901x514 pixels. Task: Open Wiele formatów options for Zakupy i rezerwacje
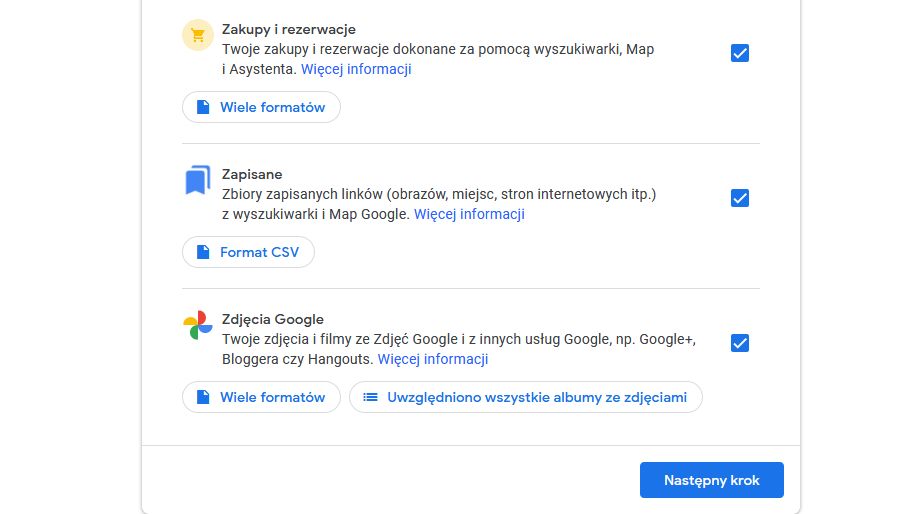pos(261,107)
